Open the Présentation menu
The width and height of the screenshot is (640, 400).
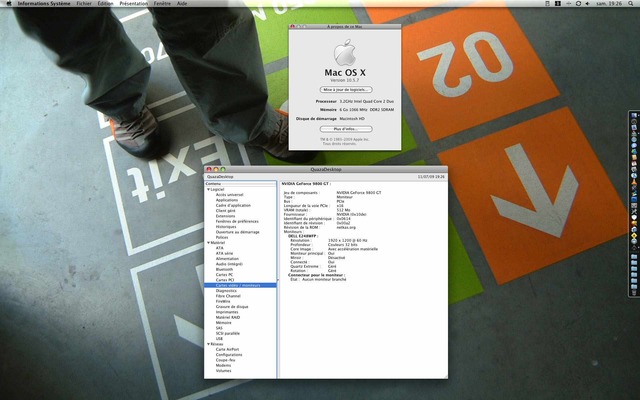pyautogui.click(x=133, y=3)
